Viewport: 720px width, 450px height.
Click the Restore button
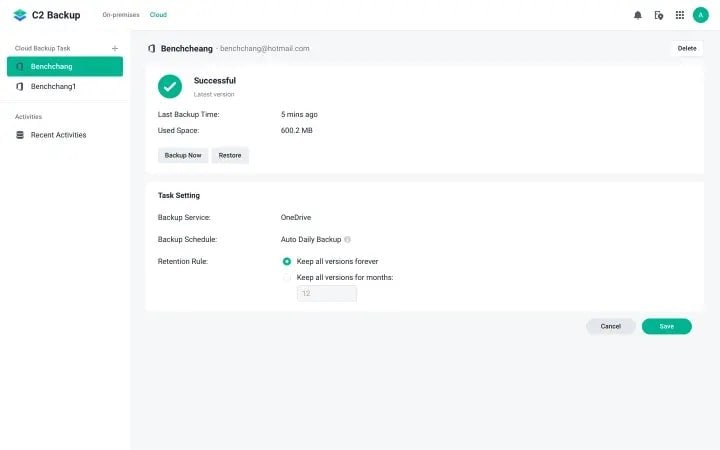pos(230,155)
